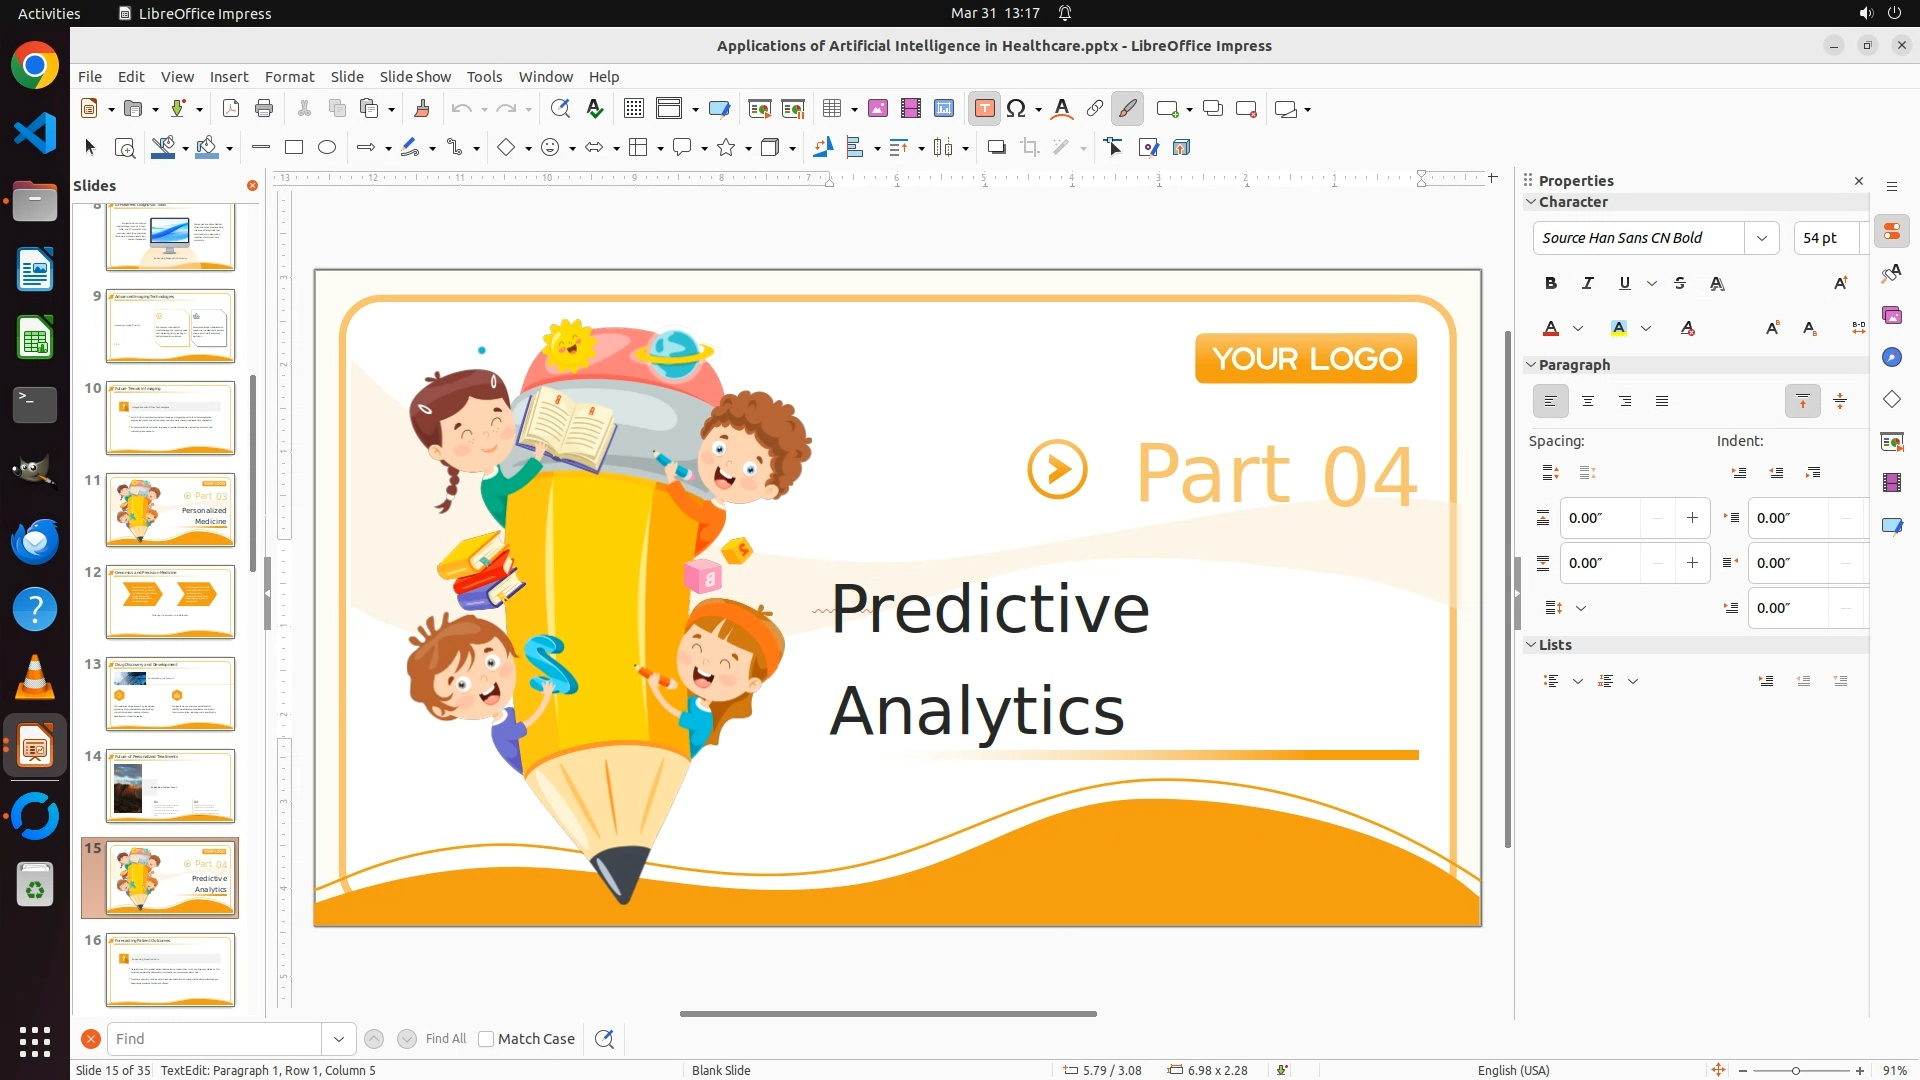Click the Insert Table icon
Screen dimensions: 1920x1080
pyautogui.click(x=831, y=109)
